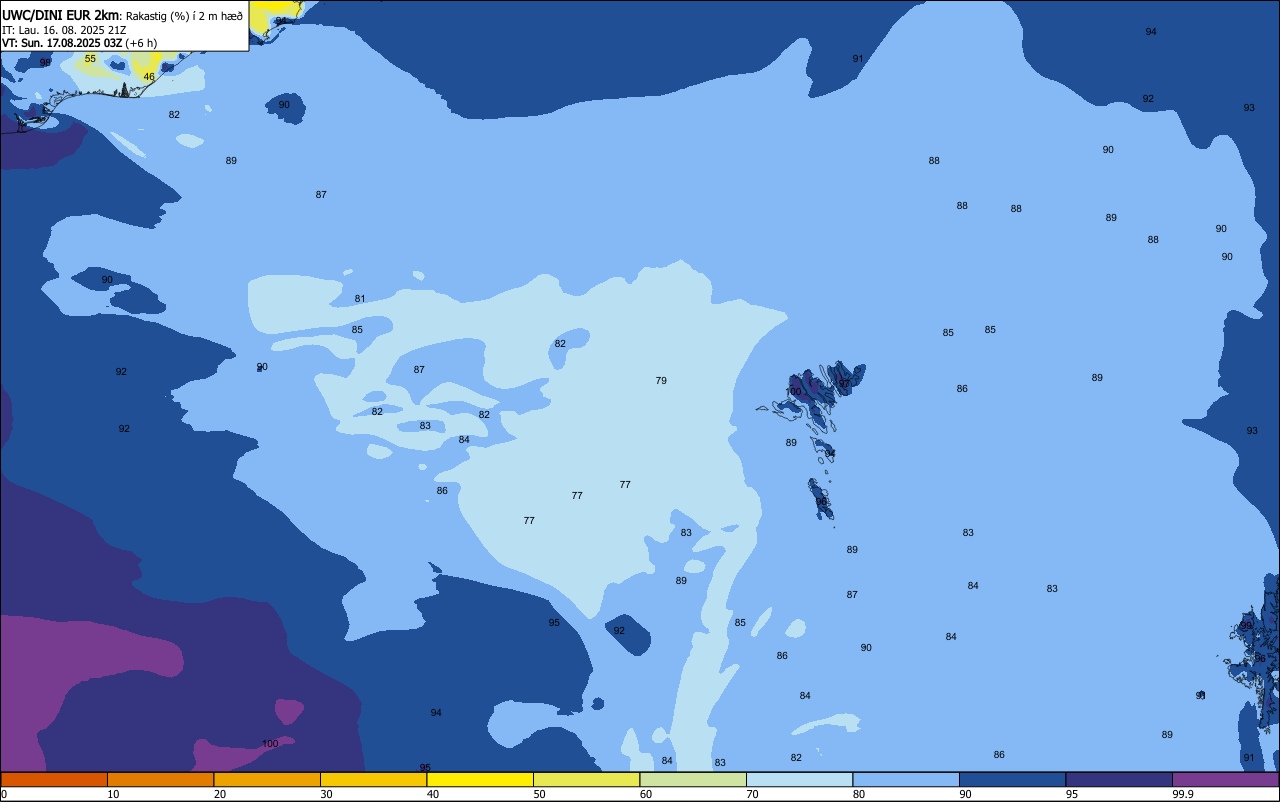
Task: Select the 'VT: Sun. 17.08.2025 03Z (+6 h)' line
Action: pyautogui.click(x=79, y=43)
